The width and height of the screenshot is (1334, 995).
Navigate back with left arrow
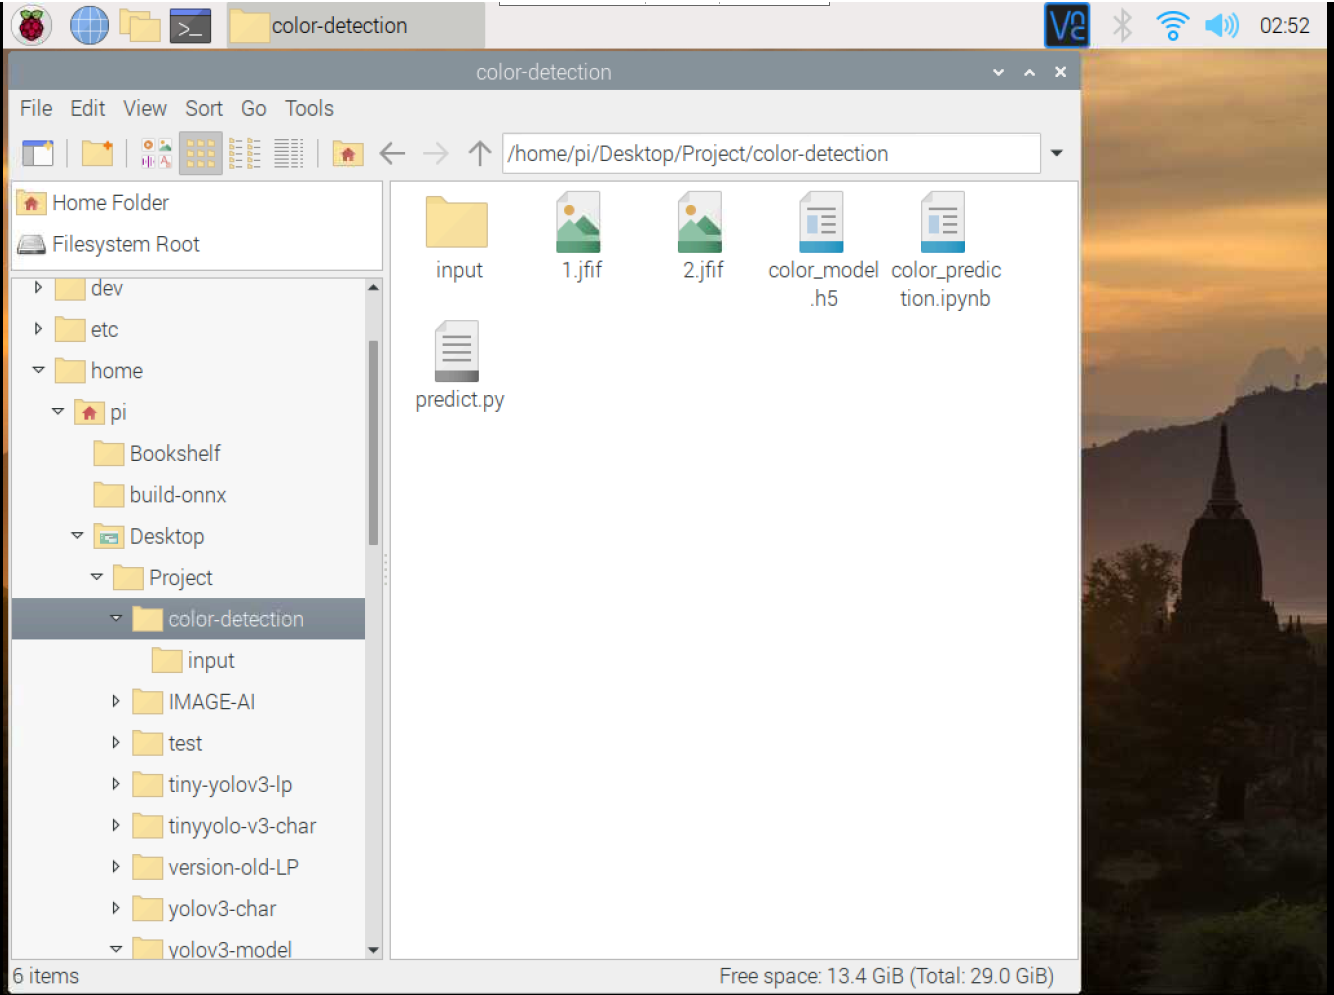[x=392, y=153]
